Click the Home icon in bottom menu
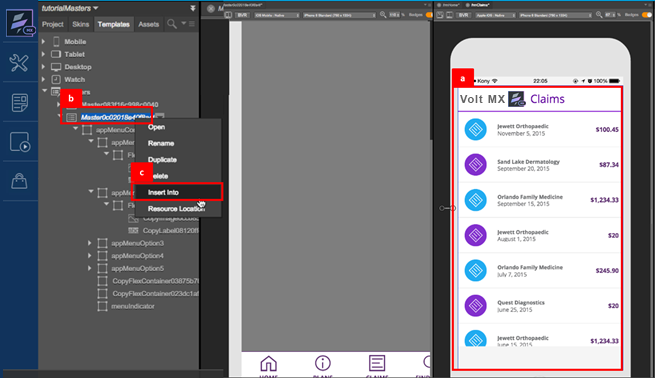This screenshot has width=655, height=378. [x=269, y=364]
